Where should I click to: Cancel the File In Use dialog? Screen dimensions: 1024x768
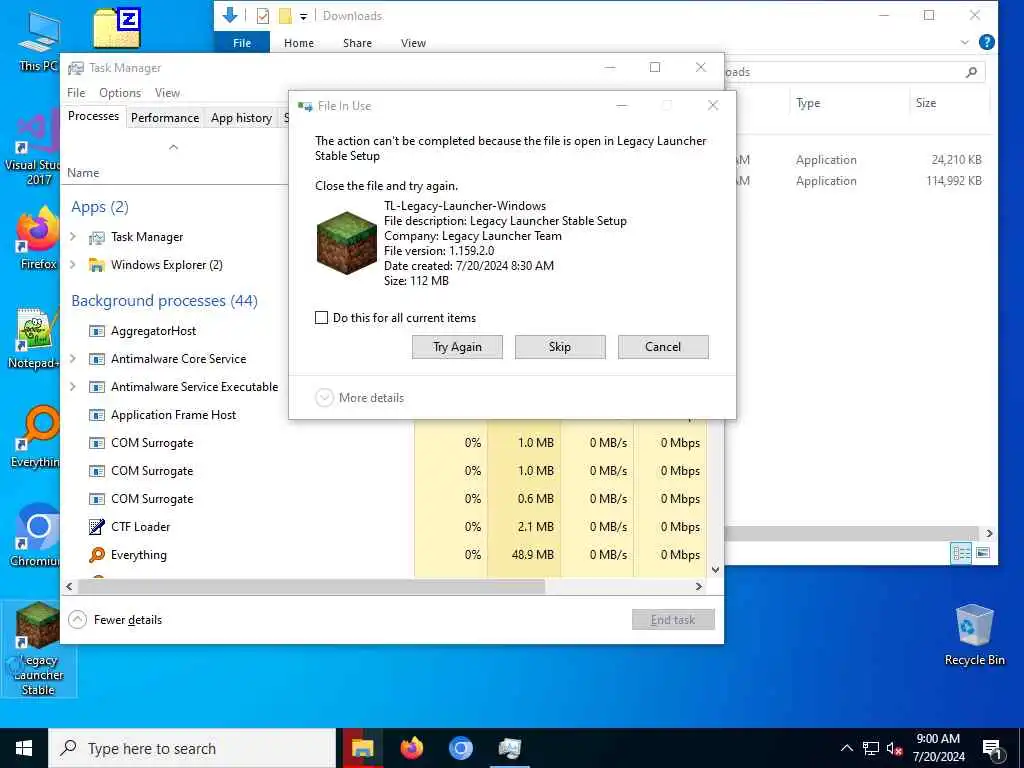[x=663, y=347]
